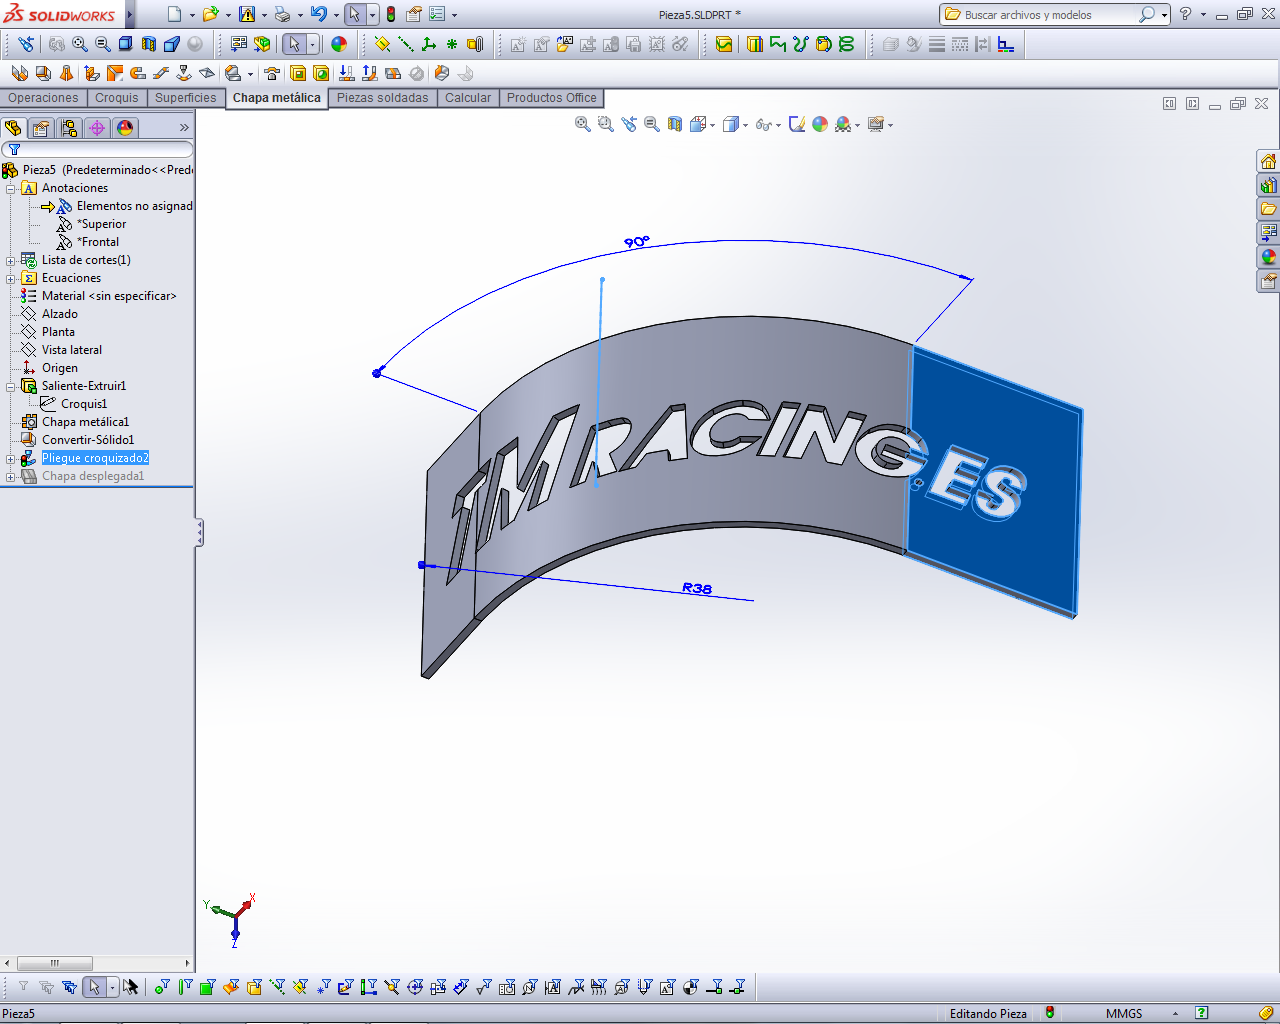The height and width of the screenshot is (1024, 1280).
Task: Select the Origen tree item
Action: tap(59, 368)
